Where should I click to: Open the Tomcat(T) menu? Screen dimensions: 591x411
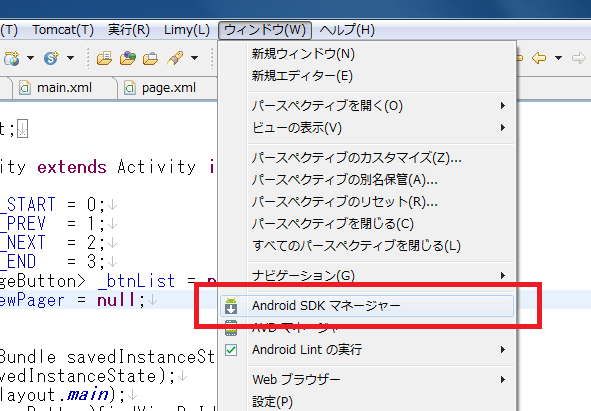pos(63,30)
